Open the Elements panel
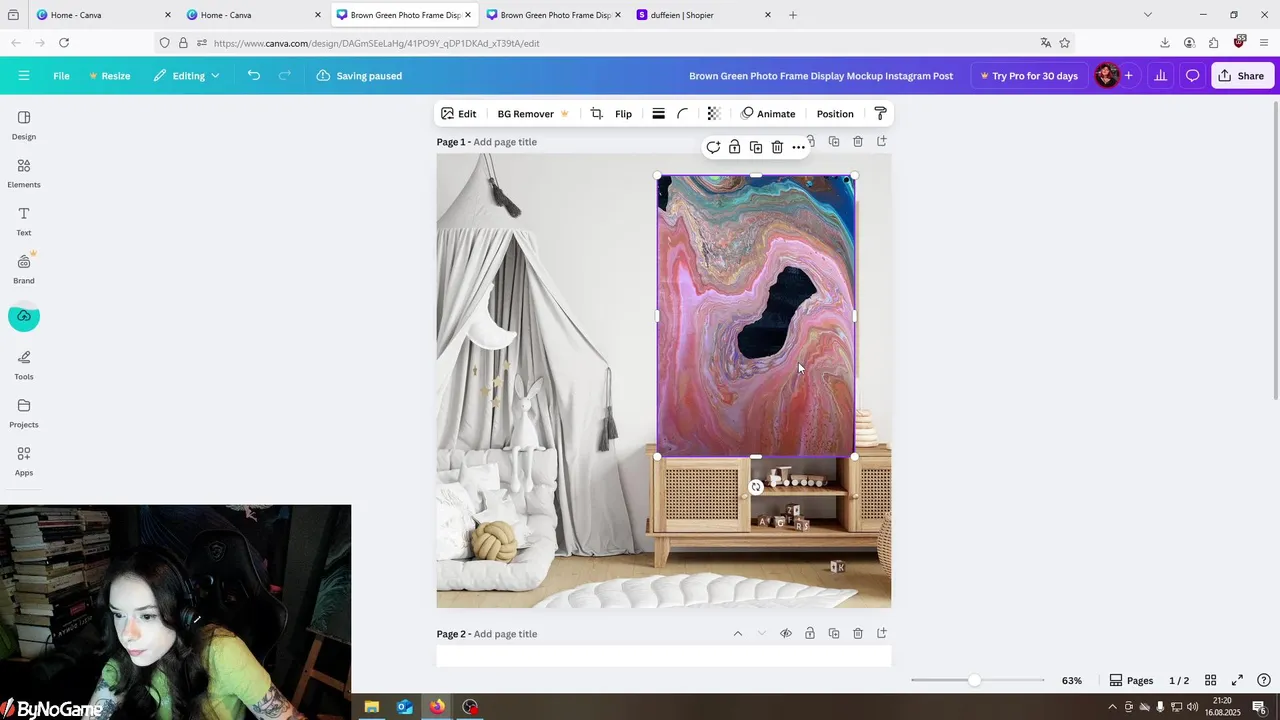Screen dimensions: 1280x720 click(24, 173)
